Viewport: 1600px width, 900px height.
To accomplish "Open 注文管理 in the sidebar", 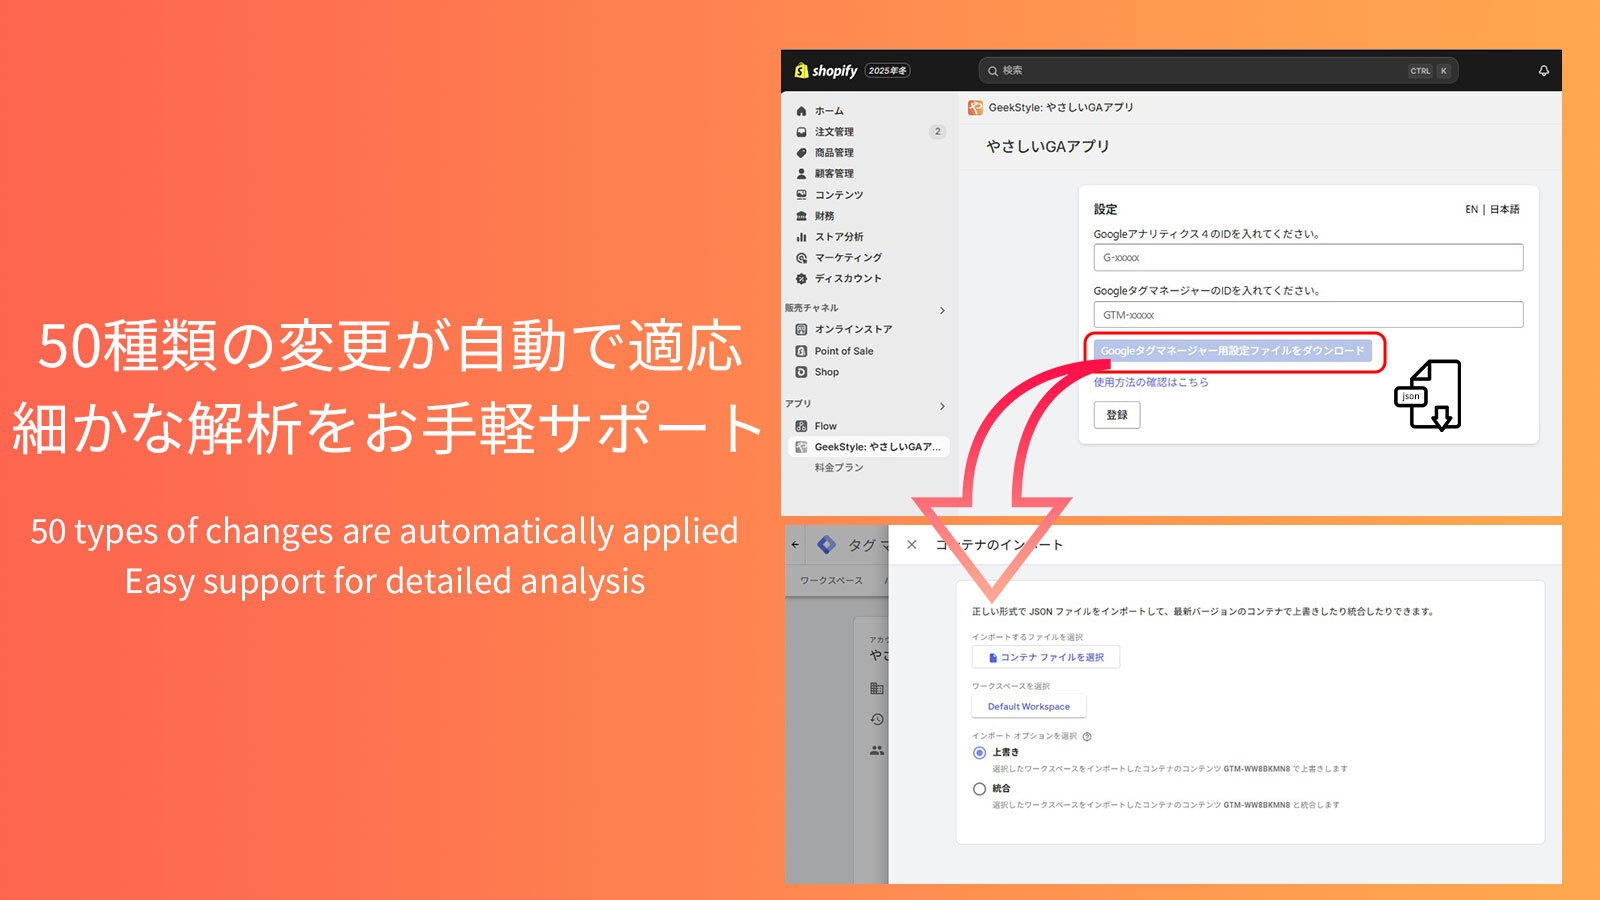I will [834, 132].
